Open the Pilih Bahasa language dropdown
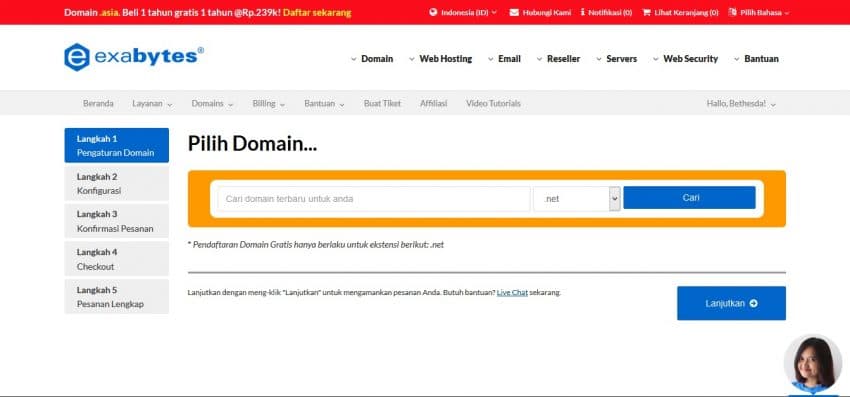This screenshot has width=850, height=397. 759,12
